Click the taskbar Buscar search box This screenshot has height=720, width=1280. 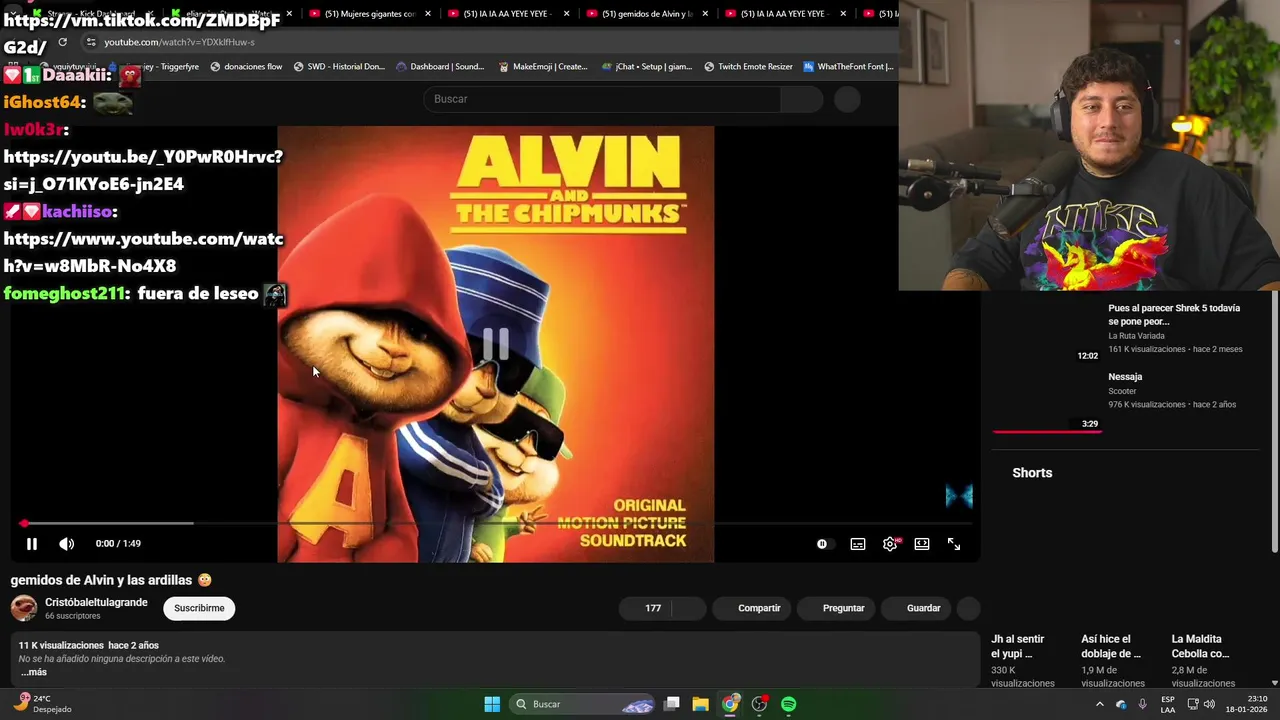(584, 704)
